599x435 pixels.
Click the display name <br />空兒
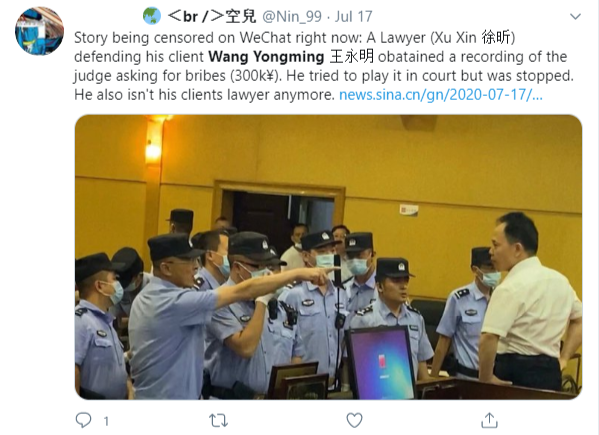(212, 16)
